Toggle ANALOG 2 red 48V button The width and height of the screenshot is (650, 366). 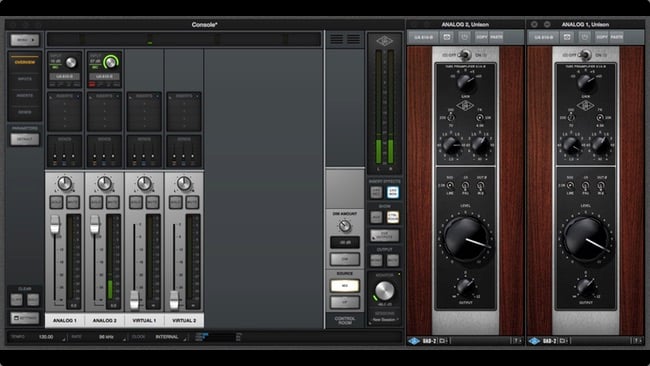point(92,85)
